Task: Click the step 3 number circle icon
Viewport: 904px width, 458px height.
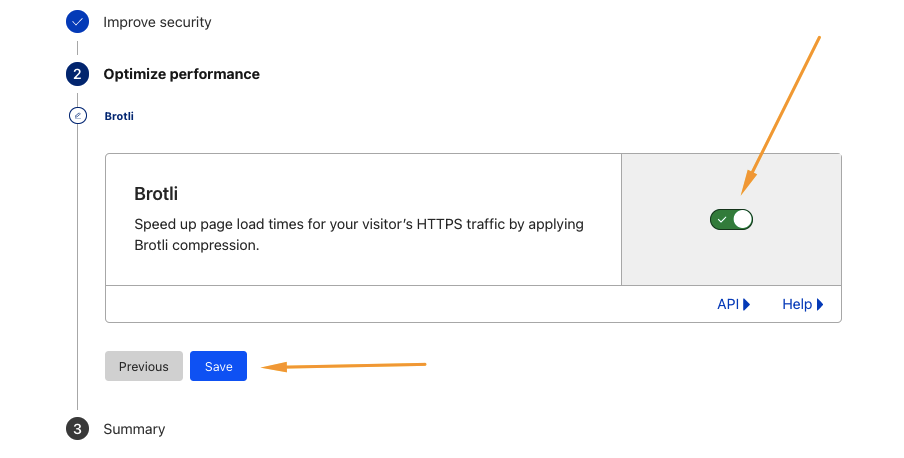Action: coord(78,429)
